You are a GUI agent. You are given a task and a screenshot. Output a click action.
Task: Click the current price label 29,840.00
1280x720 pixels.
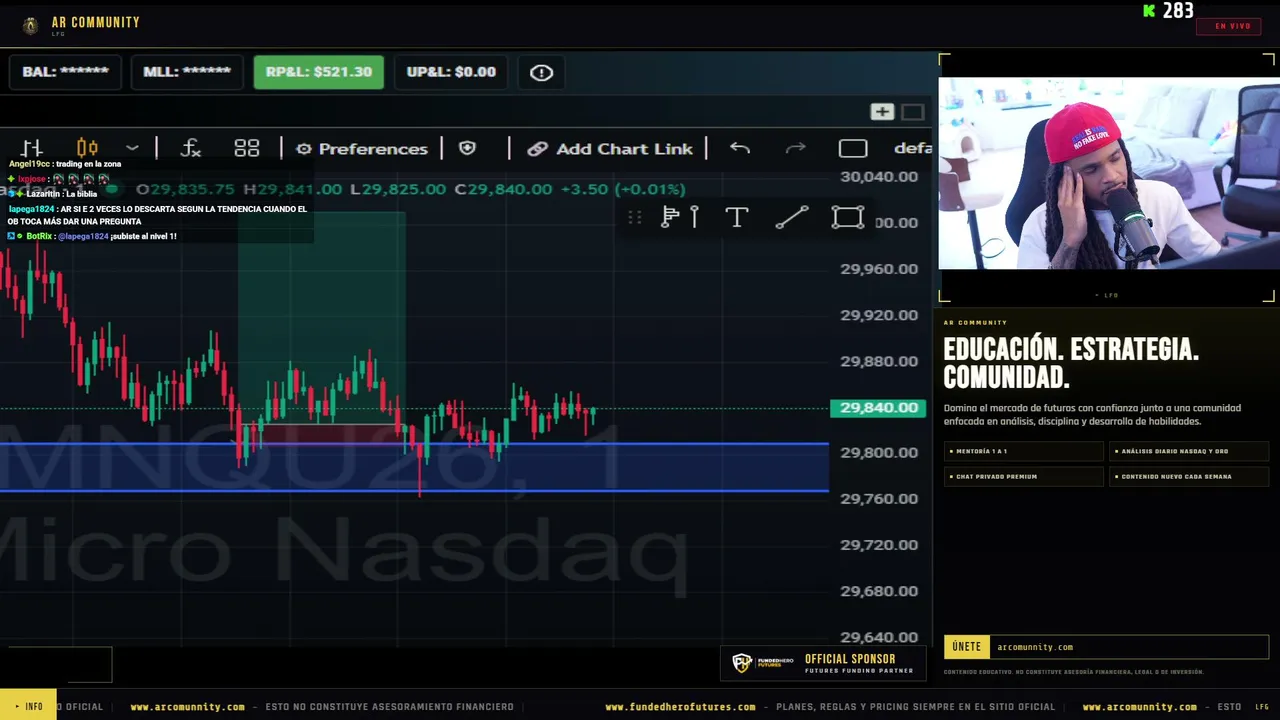point(879,408)
